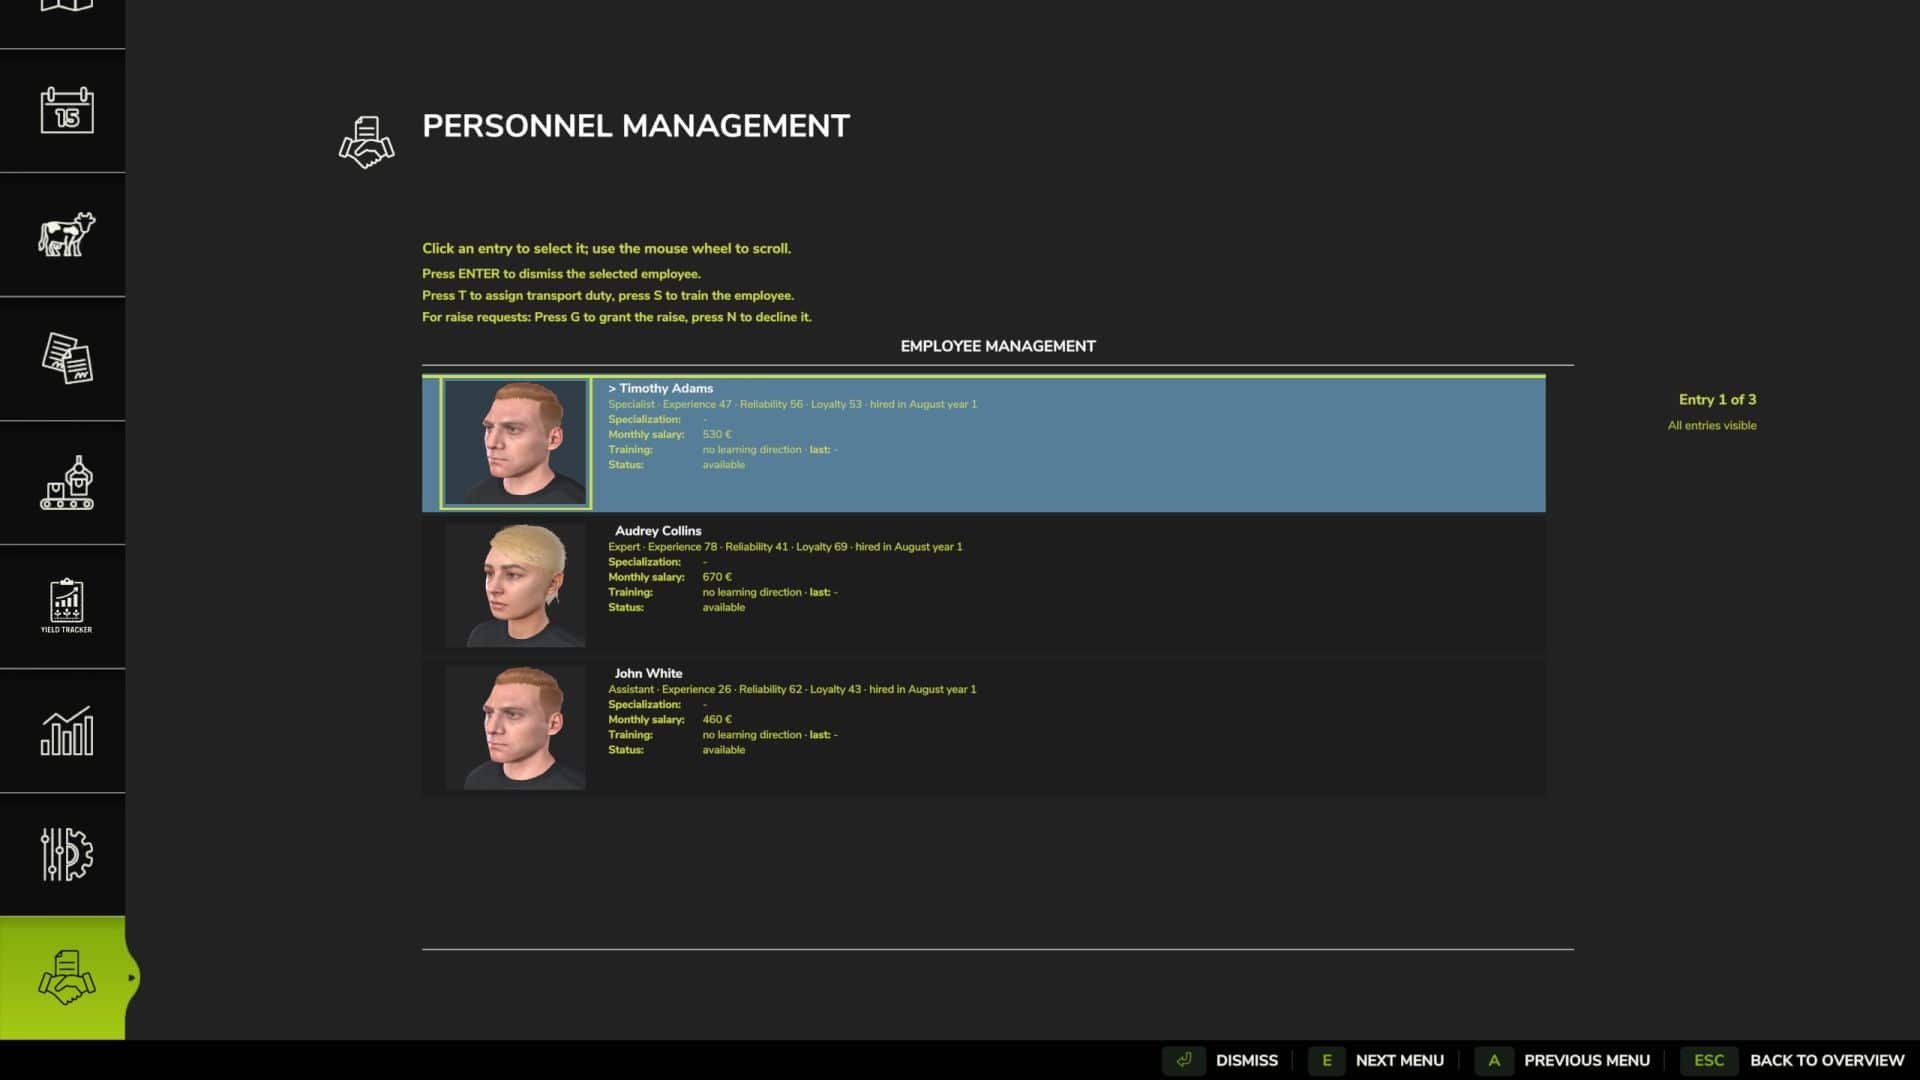Screen dimensions: 1920x1080
Task: Click the A key Previous Menu icon
Action: [1494, 1060]
